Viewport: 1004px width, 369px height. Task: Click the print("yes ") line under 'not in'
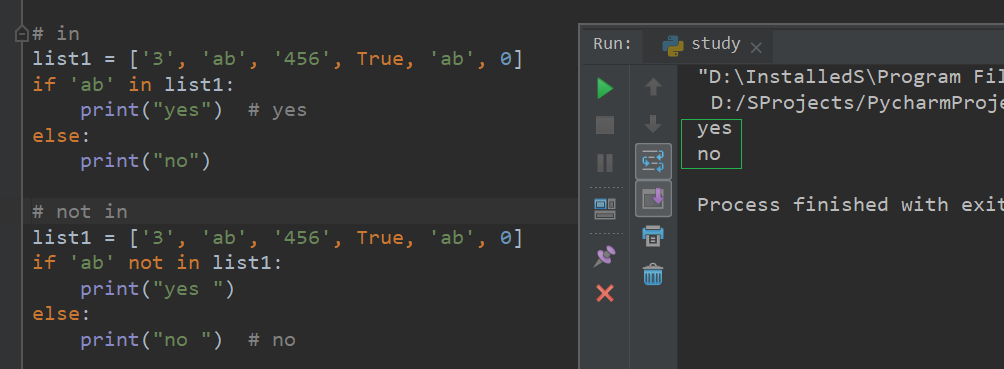(158, 288)
